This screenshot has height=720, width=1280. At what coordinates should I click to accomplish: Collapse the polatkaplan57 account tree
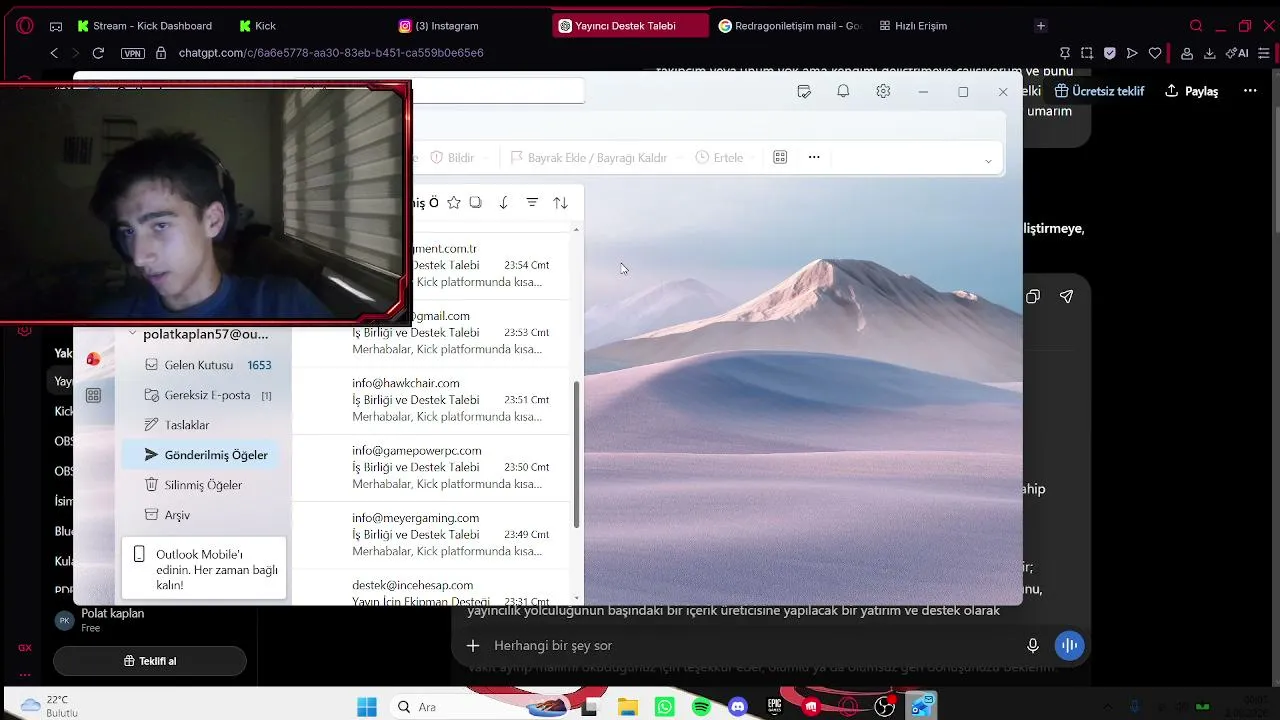(x=132, y=334)
